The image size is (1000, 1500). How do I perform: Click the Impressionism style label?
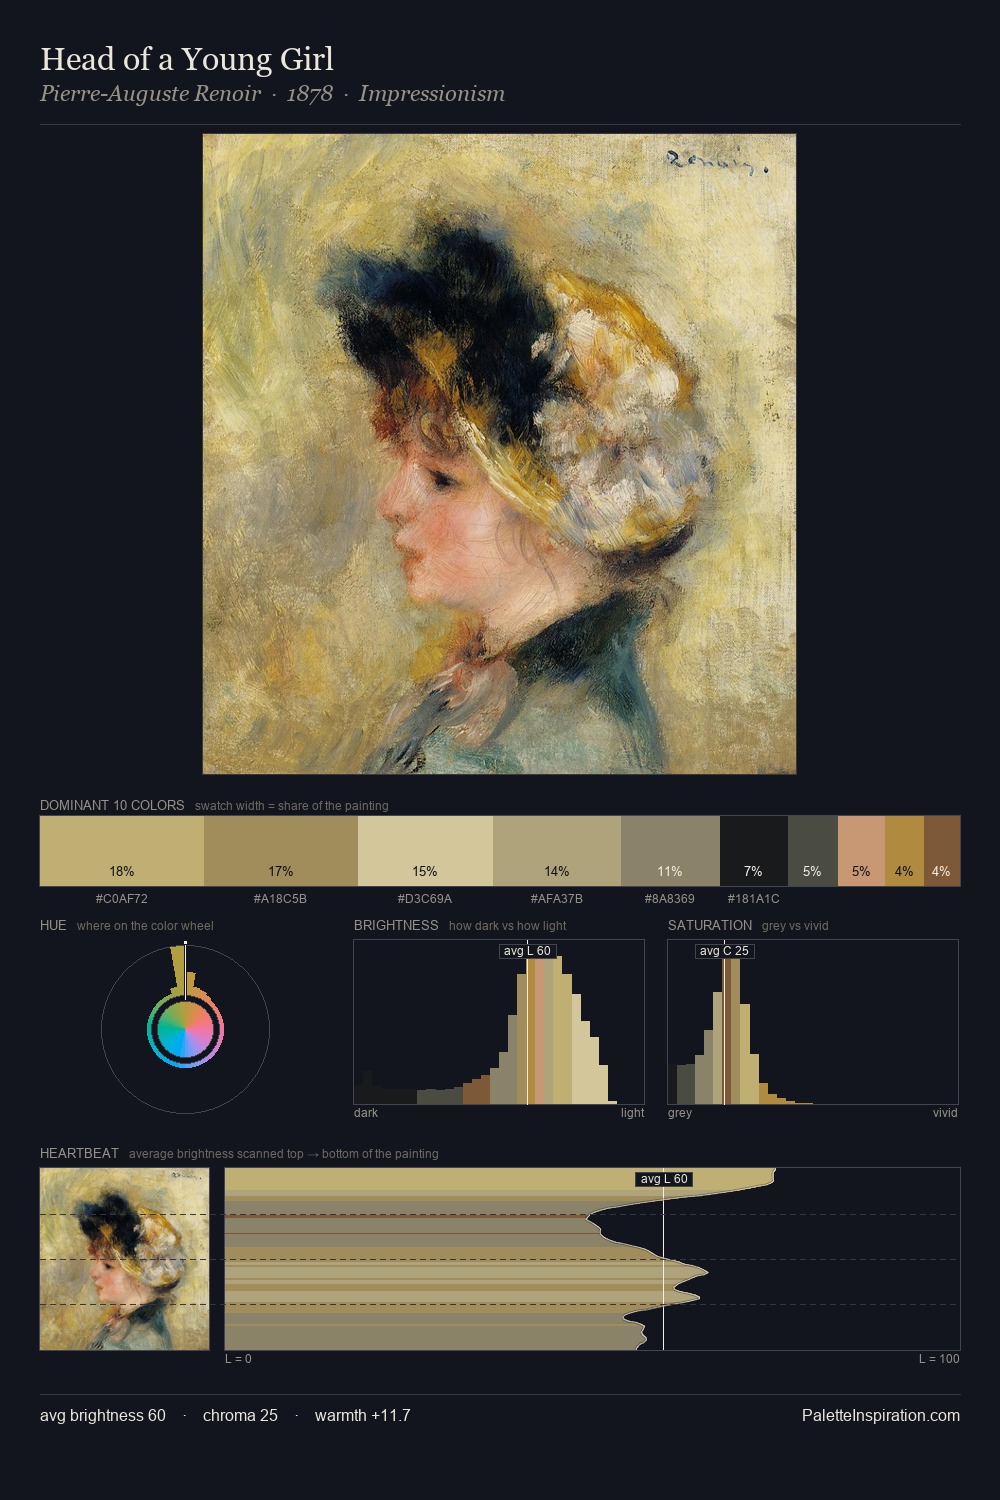click(432, 94)
